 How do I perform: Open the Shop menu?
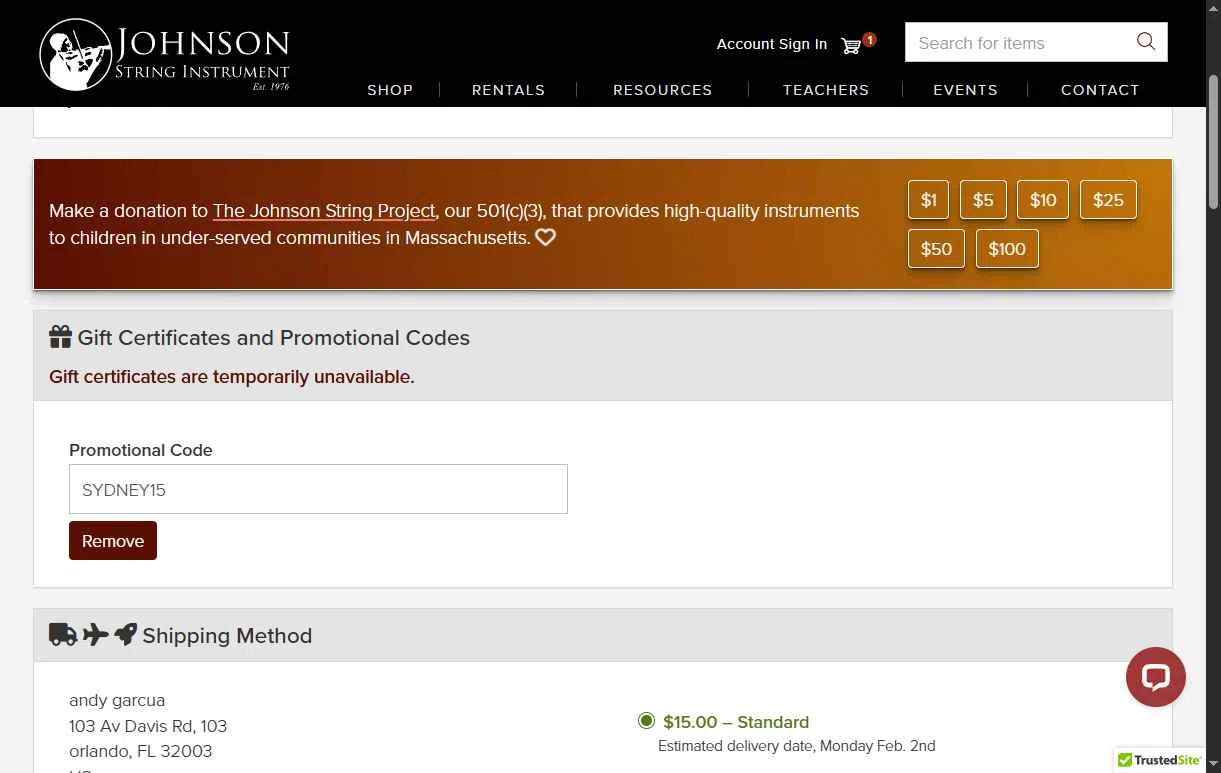390,90
